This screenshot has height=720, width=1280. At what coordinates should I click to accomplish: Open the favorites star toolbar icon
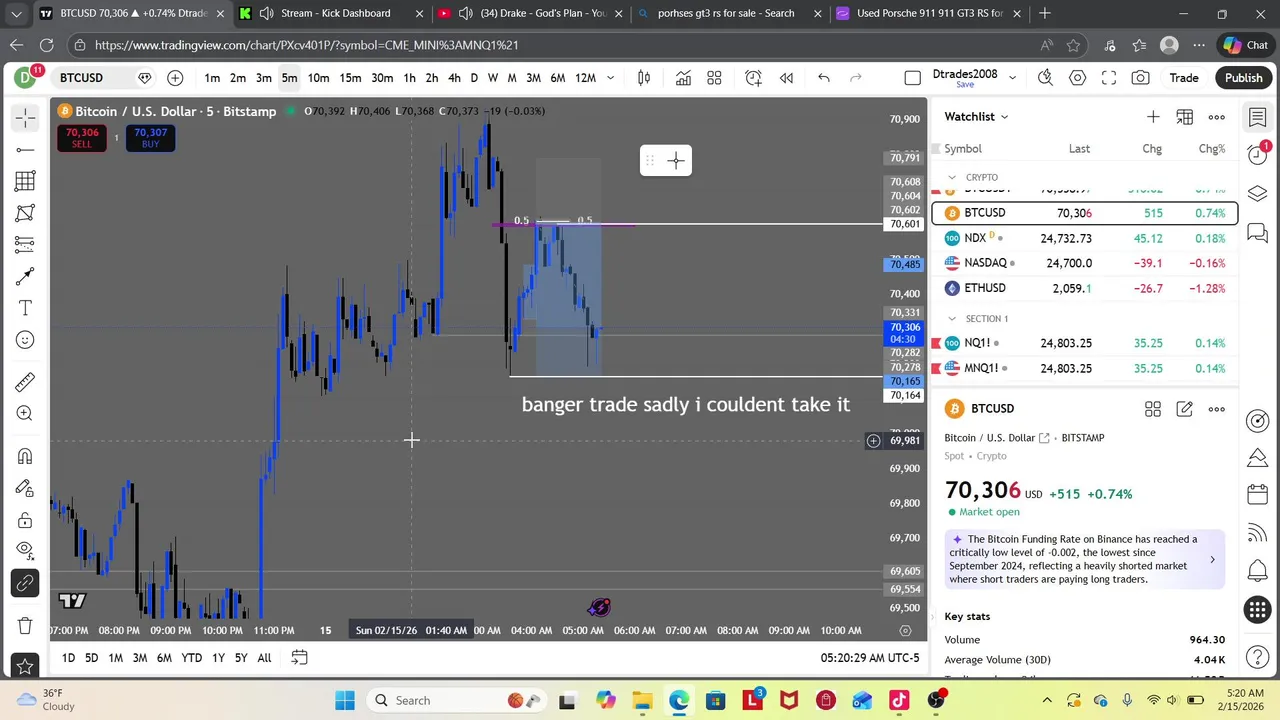point(25,666)
